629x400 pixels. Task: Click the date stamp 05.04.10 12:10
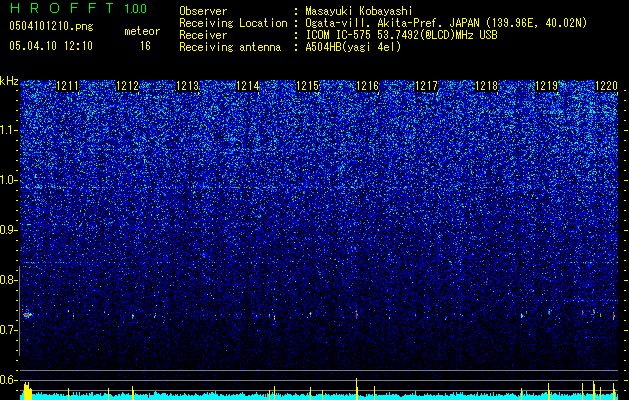pos(51,46)
